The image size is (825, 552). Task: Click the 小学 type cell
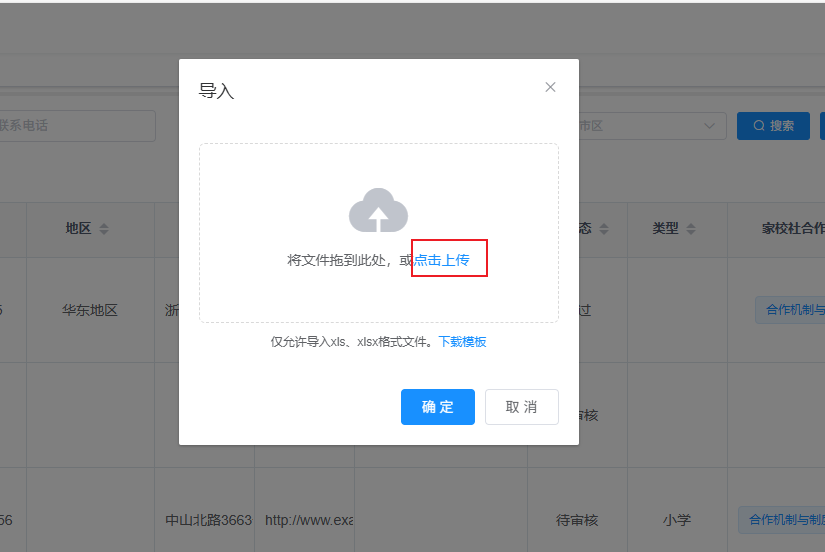pos(676,520)
